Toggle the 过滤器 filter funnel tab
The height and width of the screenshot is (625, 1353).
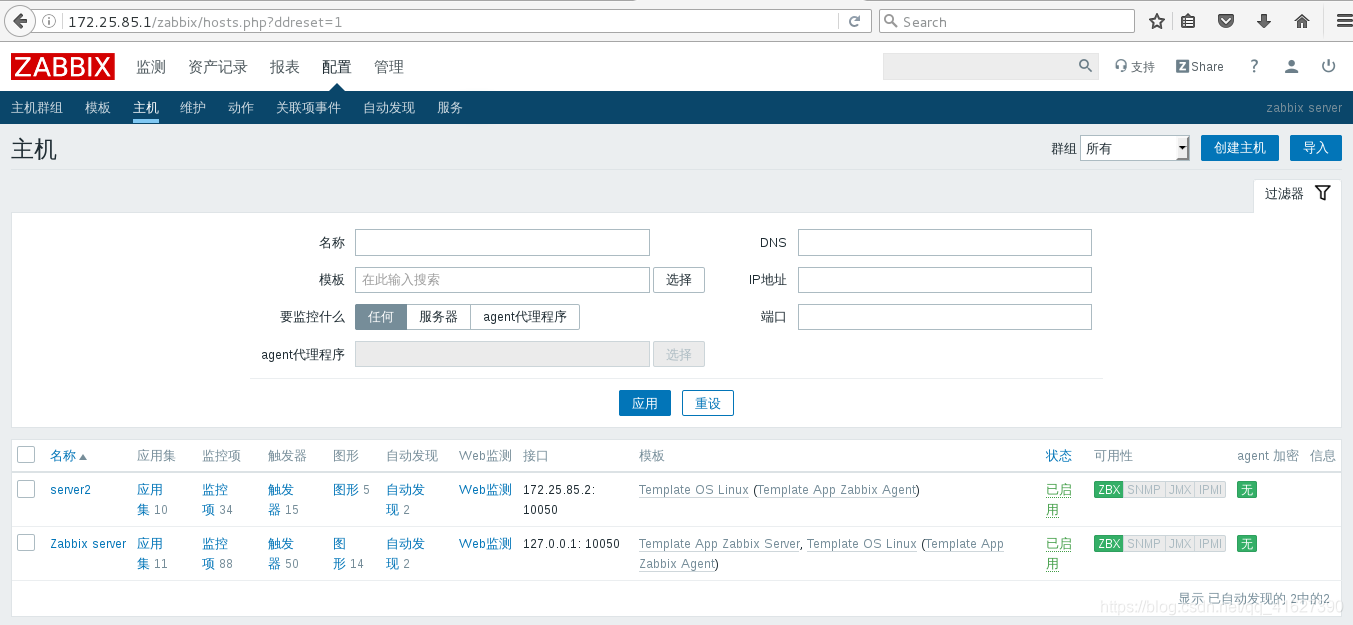click(1298, 194)
